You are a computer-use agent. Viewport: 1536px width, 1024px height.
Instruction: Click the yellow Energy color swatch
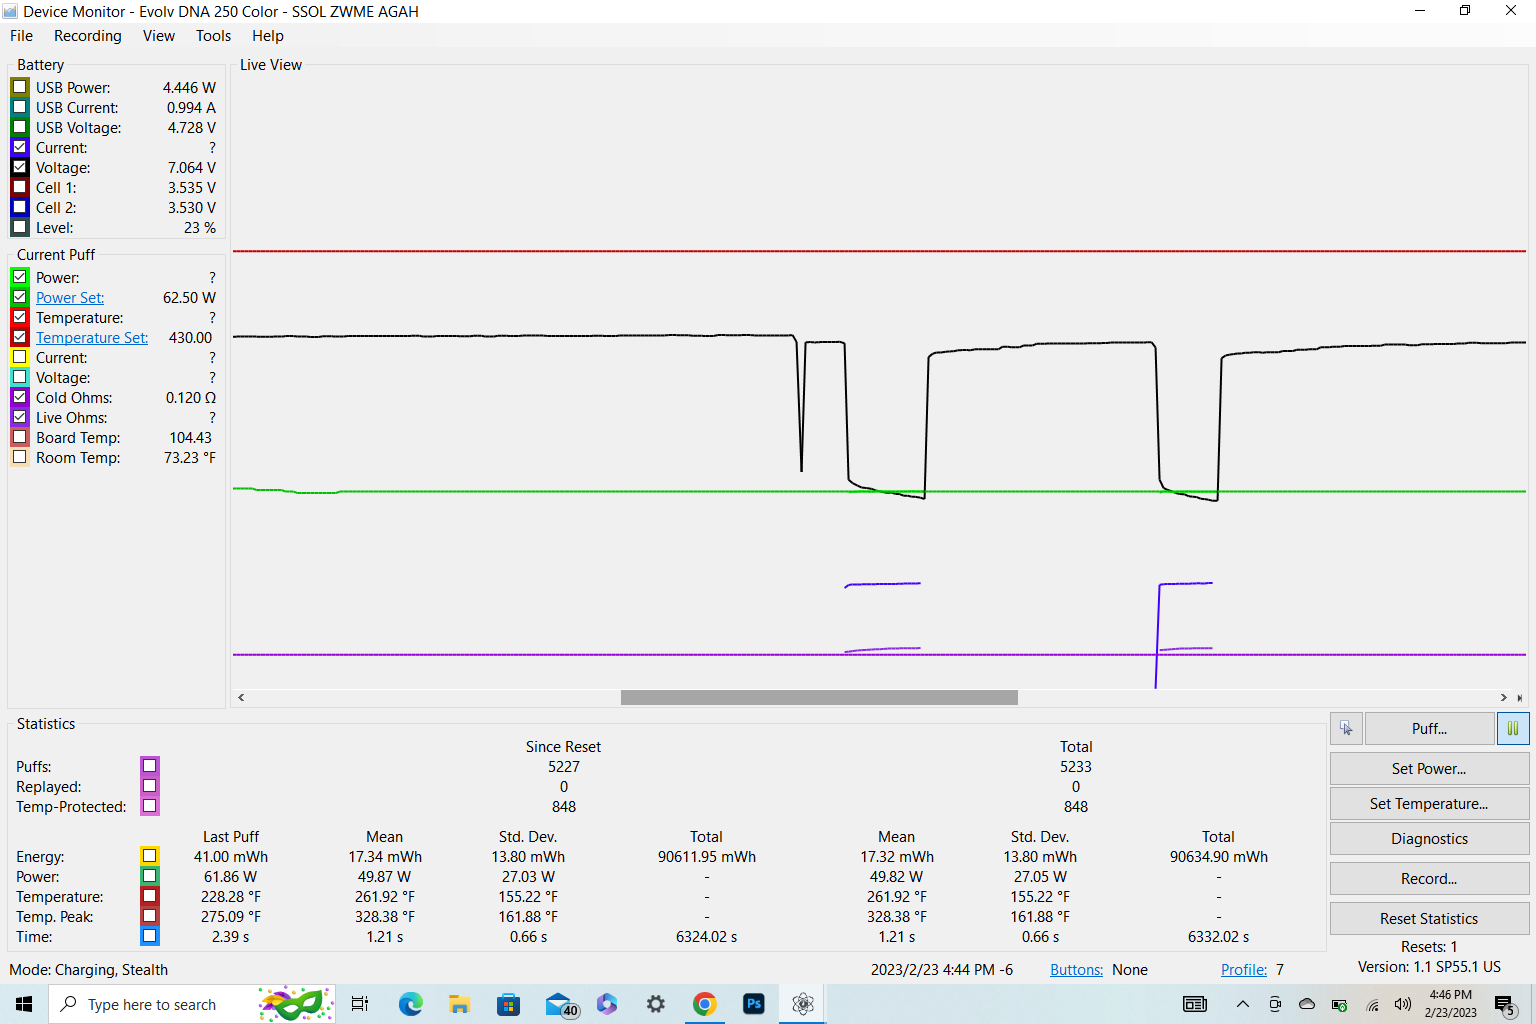pyautogui.click(x=149, y=856)
